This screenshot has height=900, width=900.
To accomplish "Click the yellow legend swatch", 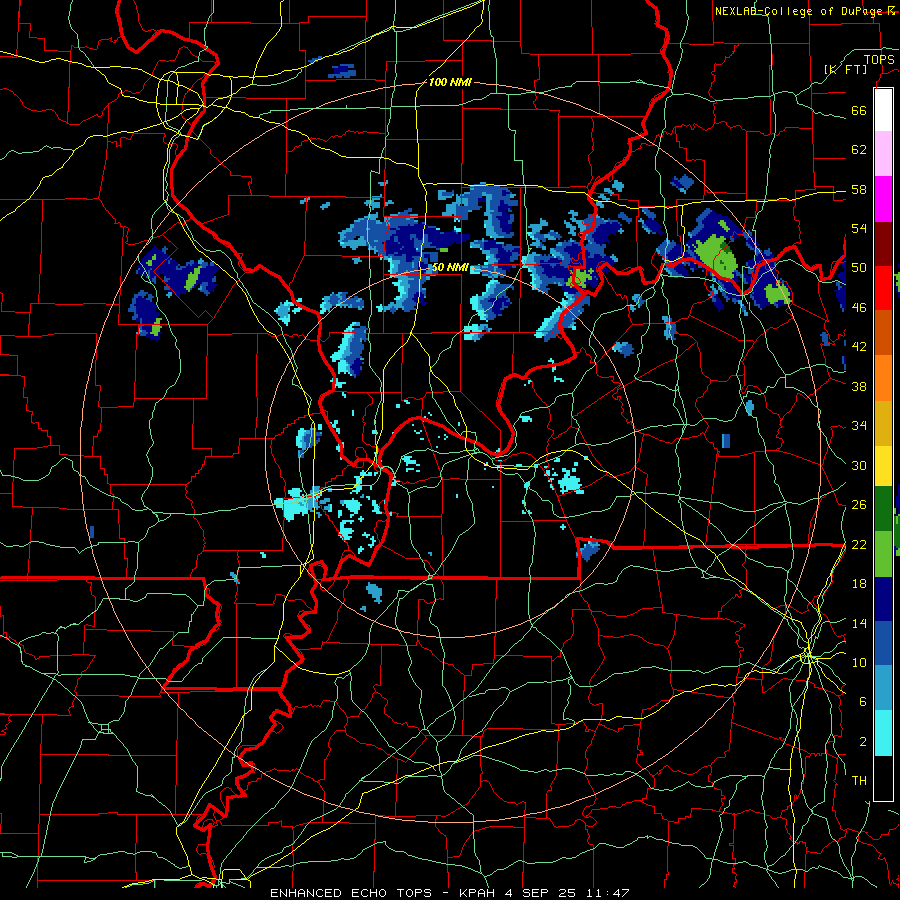I will [883, 465].
